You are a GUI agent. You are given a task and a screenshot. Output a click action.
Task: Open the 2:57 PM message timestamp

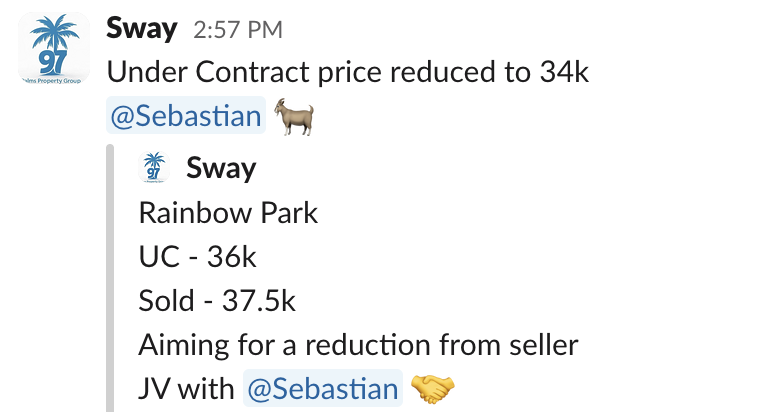238,30
